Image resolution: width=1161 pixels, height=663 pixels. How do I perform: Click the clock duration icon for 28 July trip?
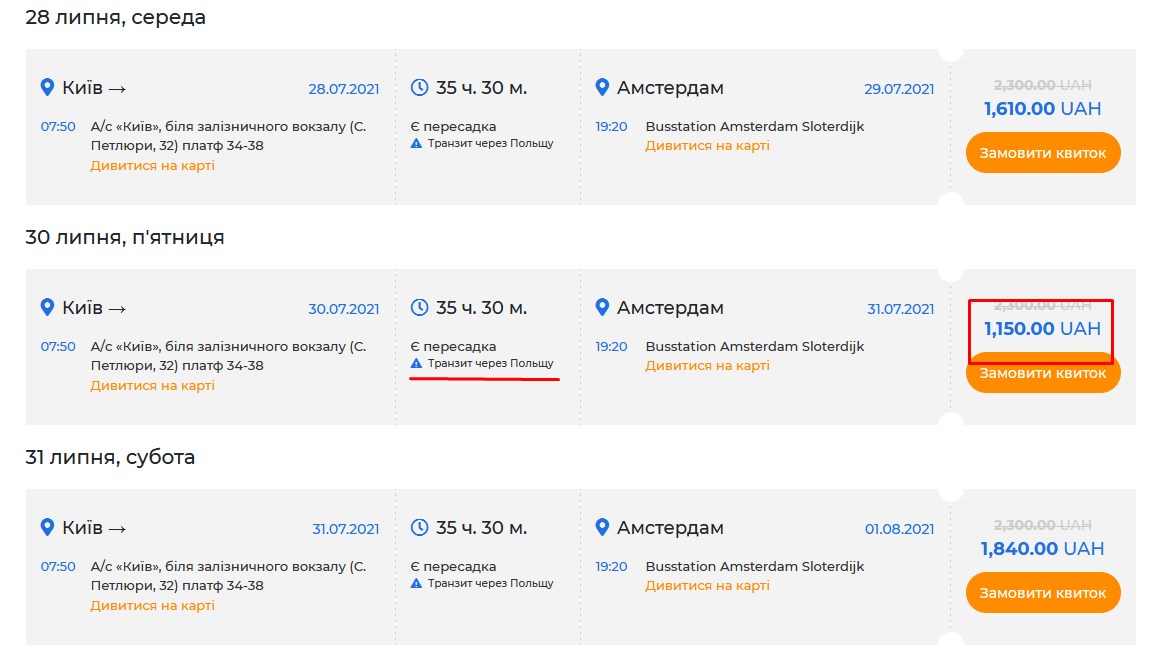pyautogui.click(x=420, y=88)
